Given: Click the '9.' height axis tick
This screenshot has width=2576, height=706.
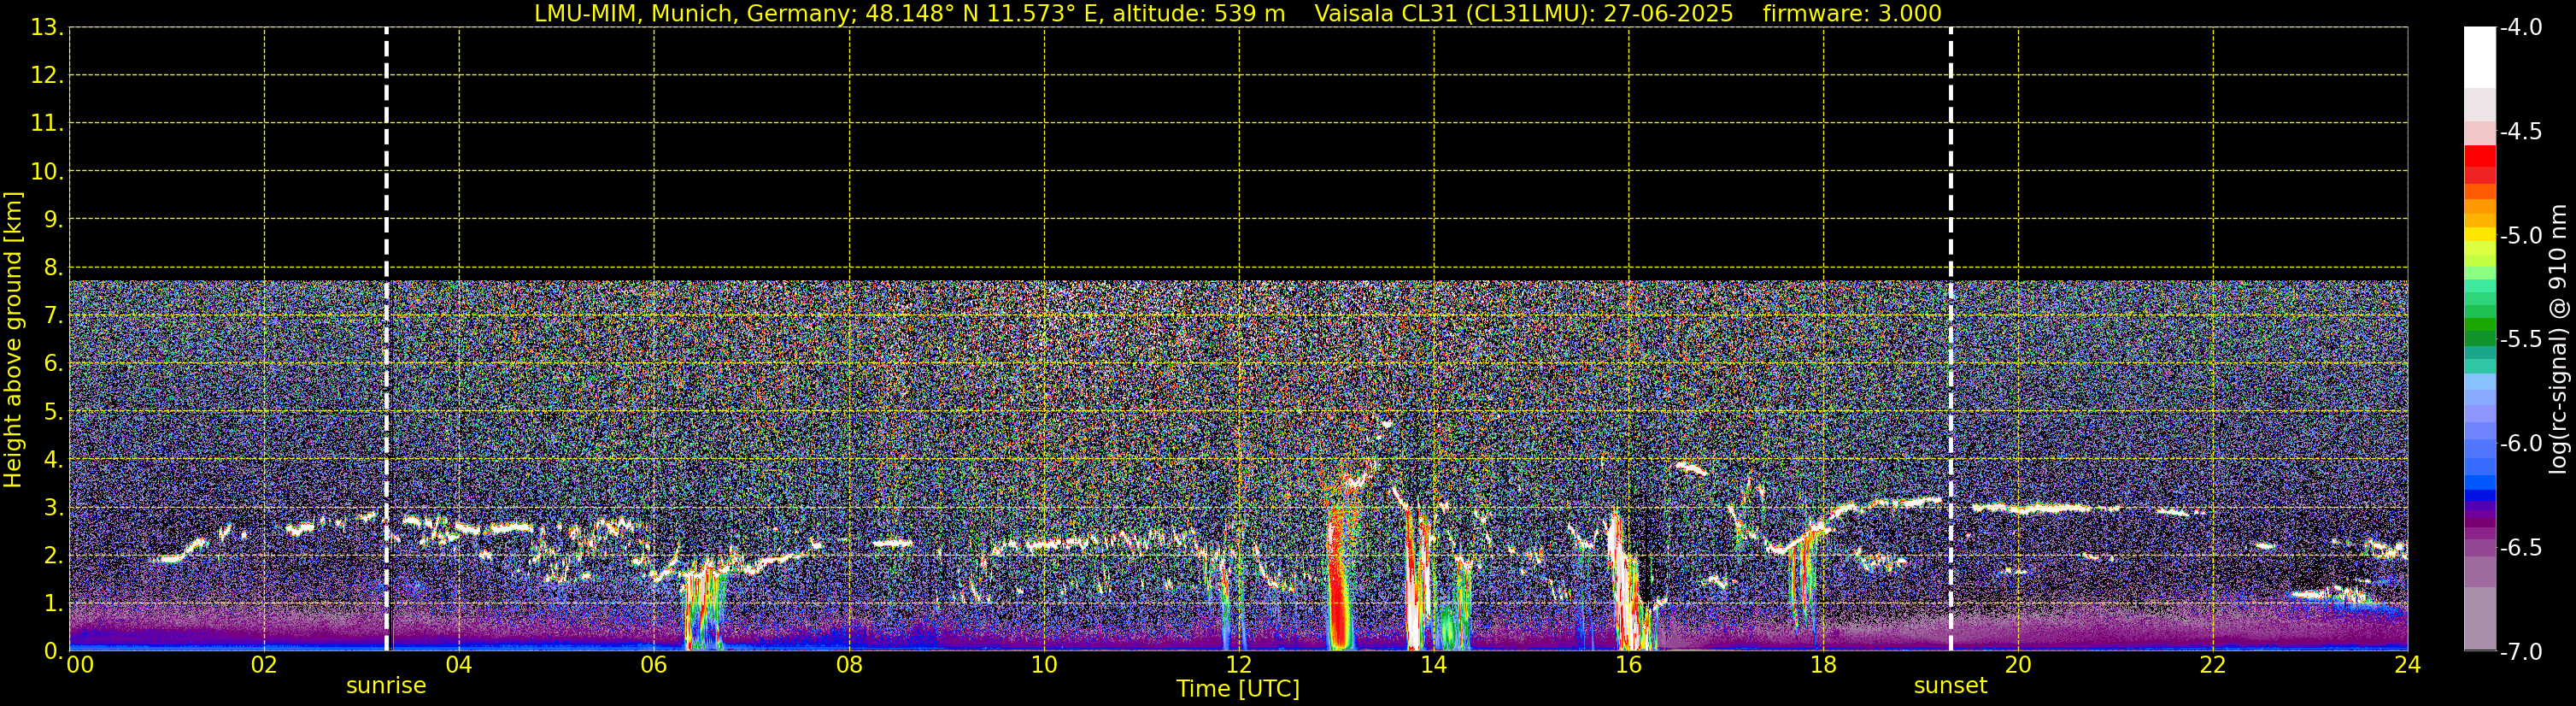Looking at the screenshot, I should 53,220.
